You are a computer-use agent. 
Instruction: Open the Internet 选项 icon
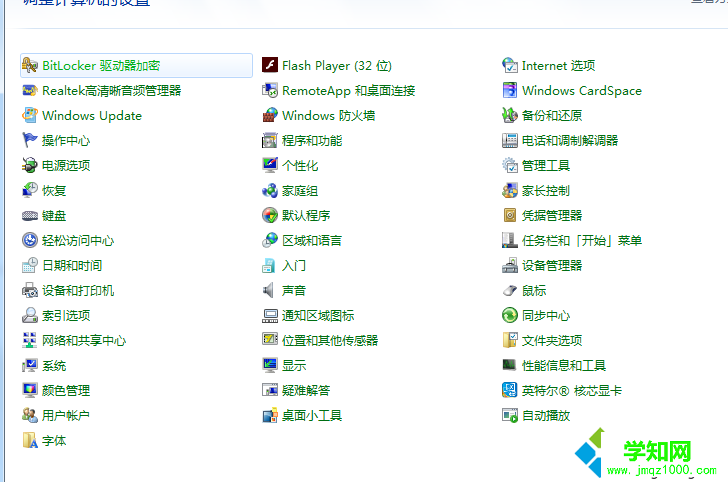[510, 65]
